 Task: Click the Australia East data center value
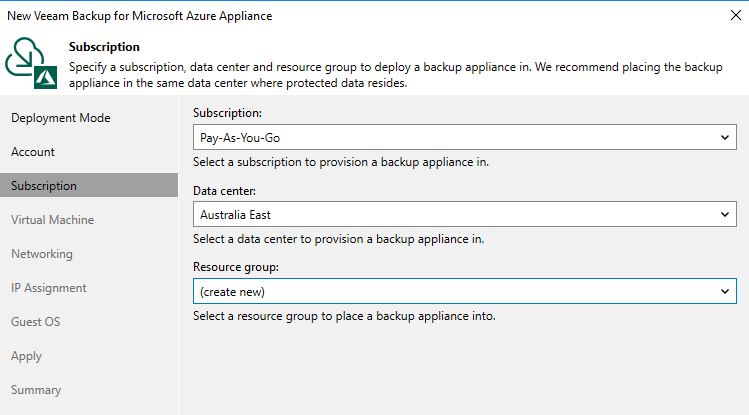point(235,215)
